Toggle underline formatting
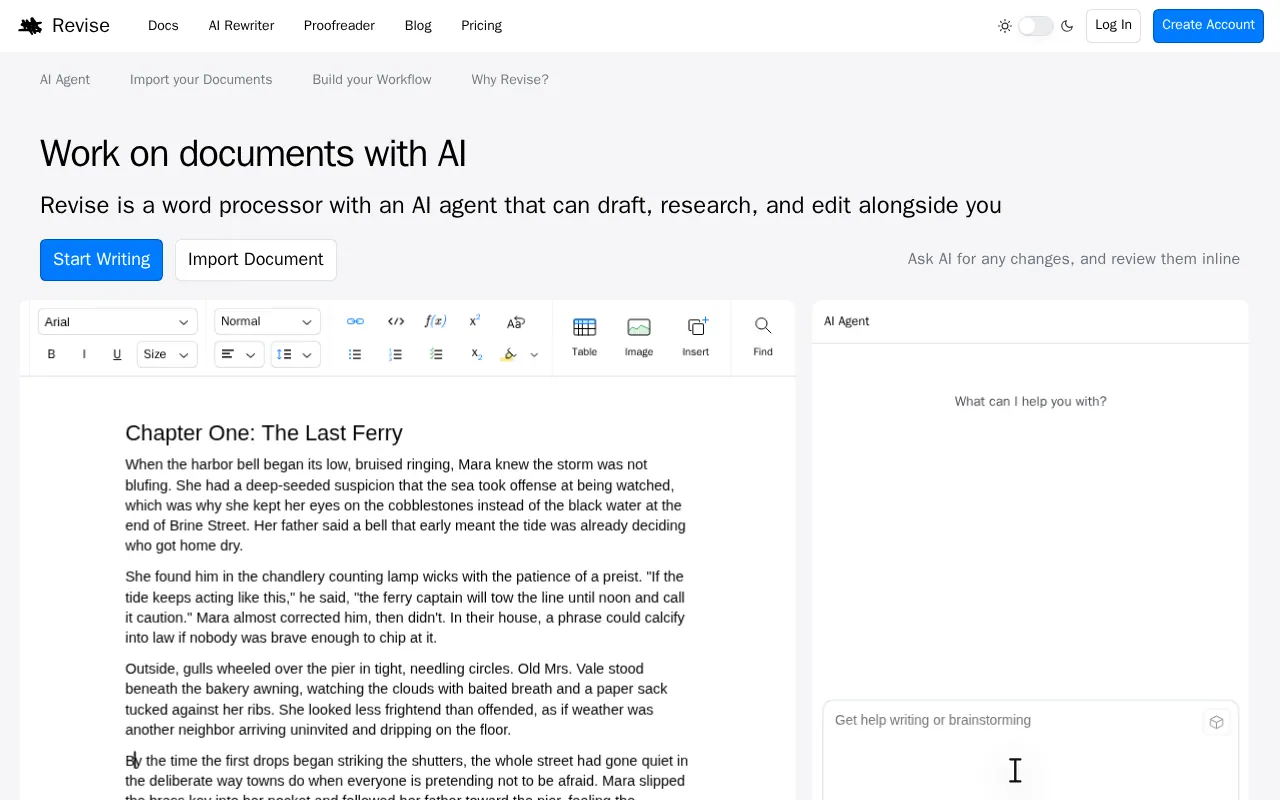Image resolution: width=1280 pixels, height=800 pixels. 117,354
